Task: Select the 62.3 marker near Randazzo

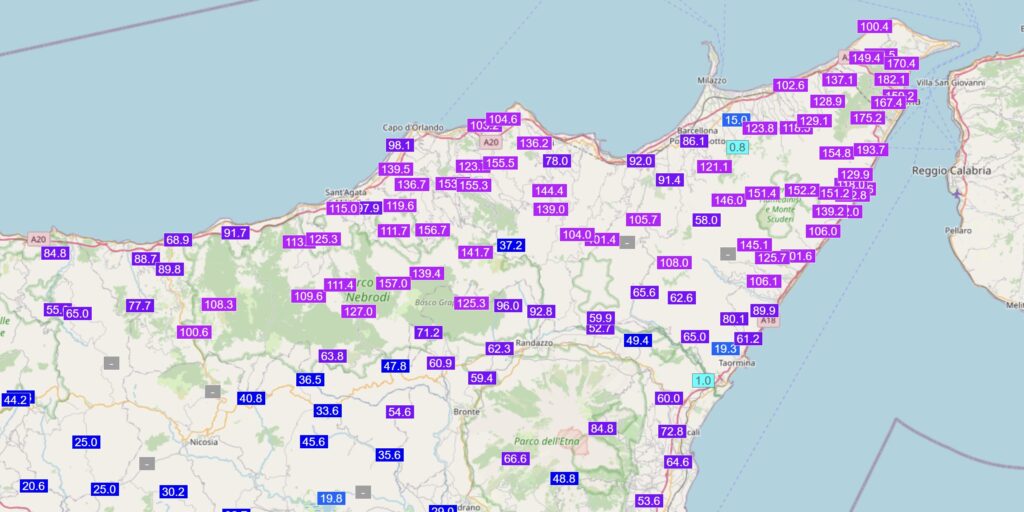Action: coord(500,349)
